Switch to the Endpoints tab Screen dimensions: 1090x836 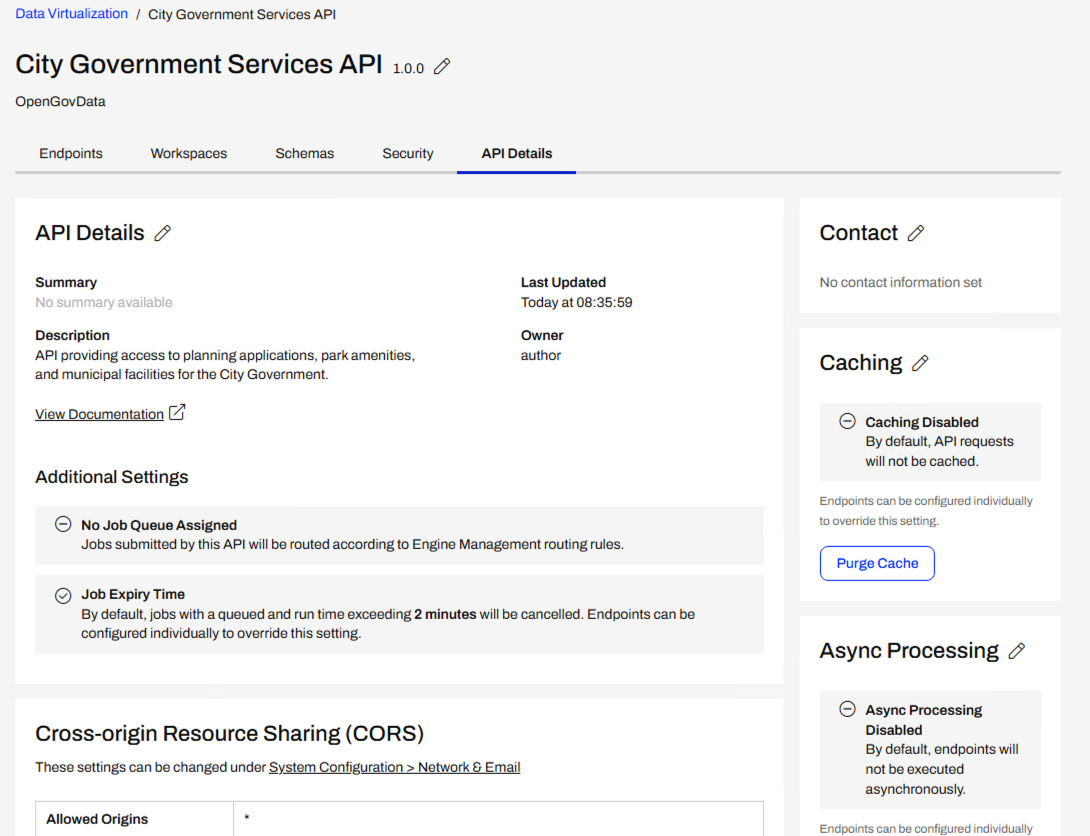pos(71,154)
